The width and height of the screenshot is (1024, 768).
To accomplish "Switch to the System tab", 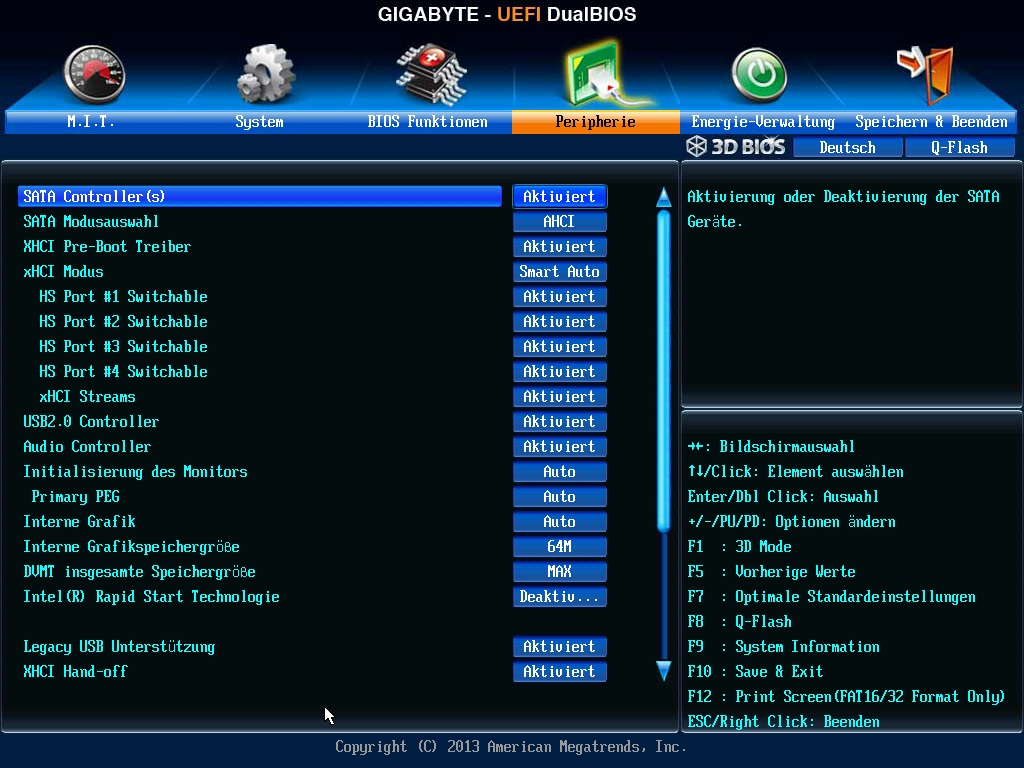I will [x=259, y=121].
